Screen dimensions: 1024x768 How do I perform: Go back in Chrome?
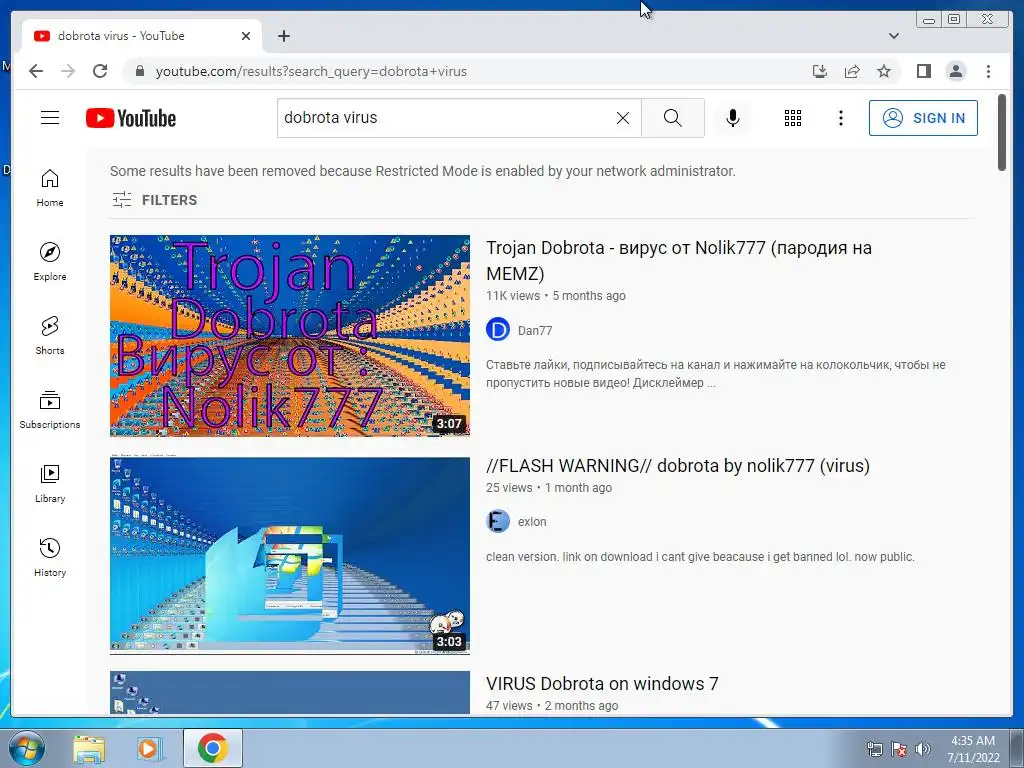pyautogui.click(x=36, y=71)
